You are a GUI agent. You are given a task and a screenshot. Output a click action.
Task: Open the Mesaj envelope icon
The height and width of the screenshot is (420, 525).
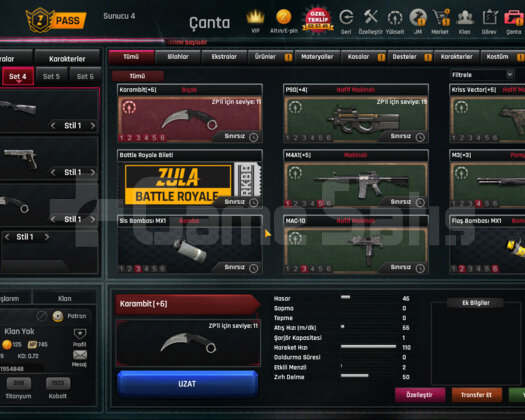pyautogui.click(x=80, y=355)
